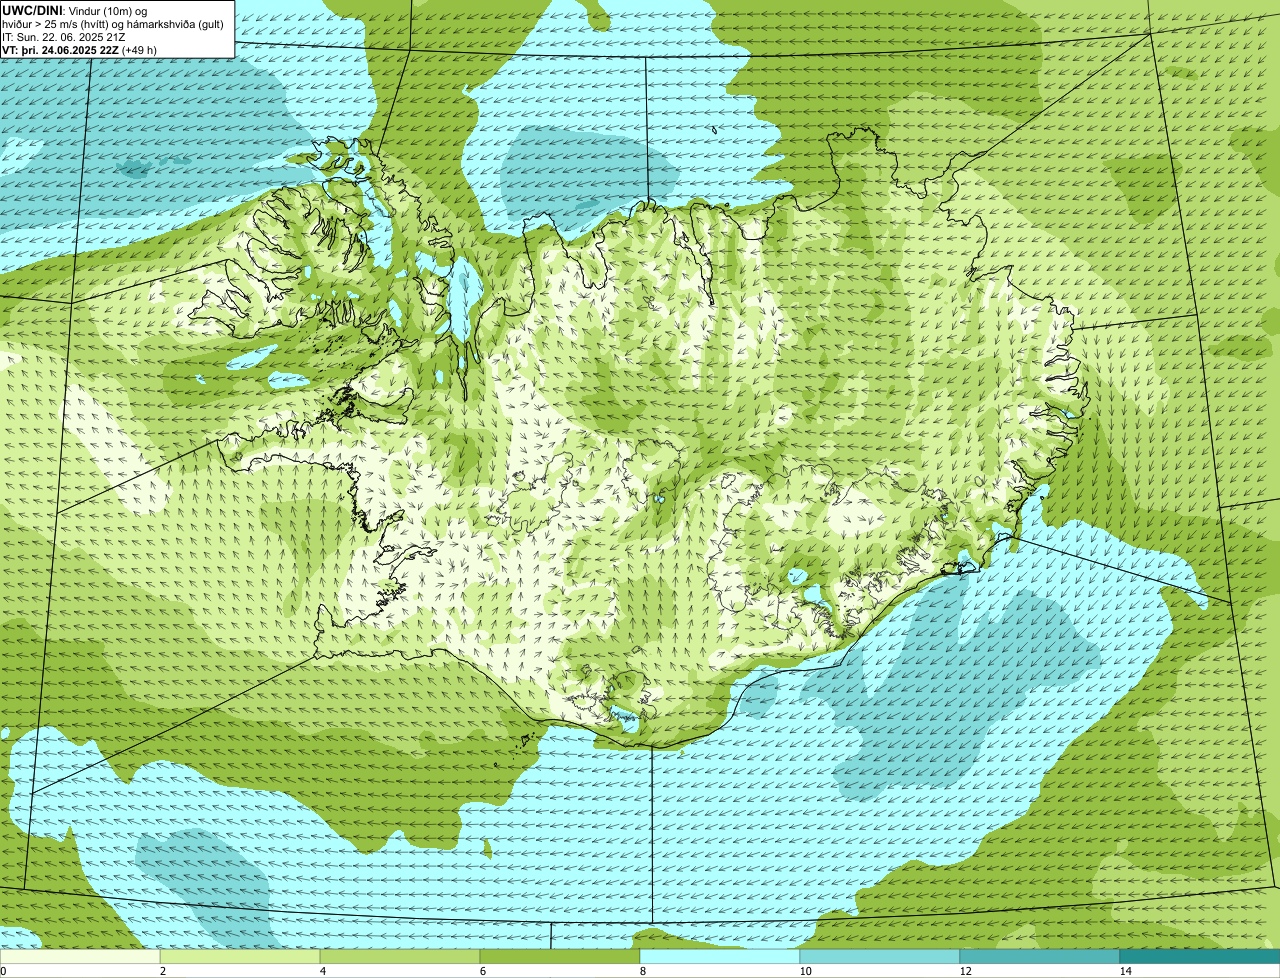
Task: Click the 6–8 m/s olive green swatch
Action: (x=560, y=956)
